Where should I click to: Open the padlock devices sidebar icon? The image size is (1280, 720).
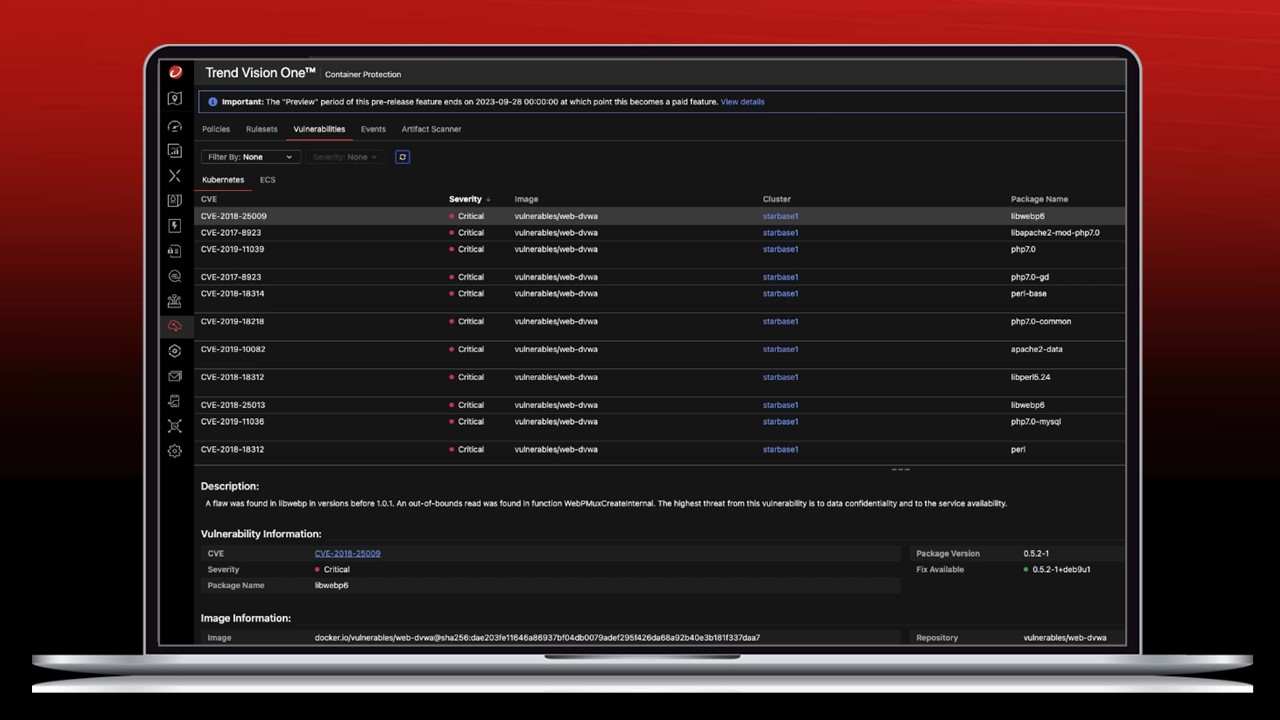click(x=175, y=251)
